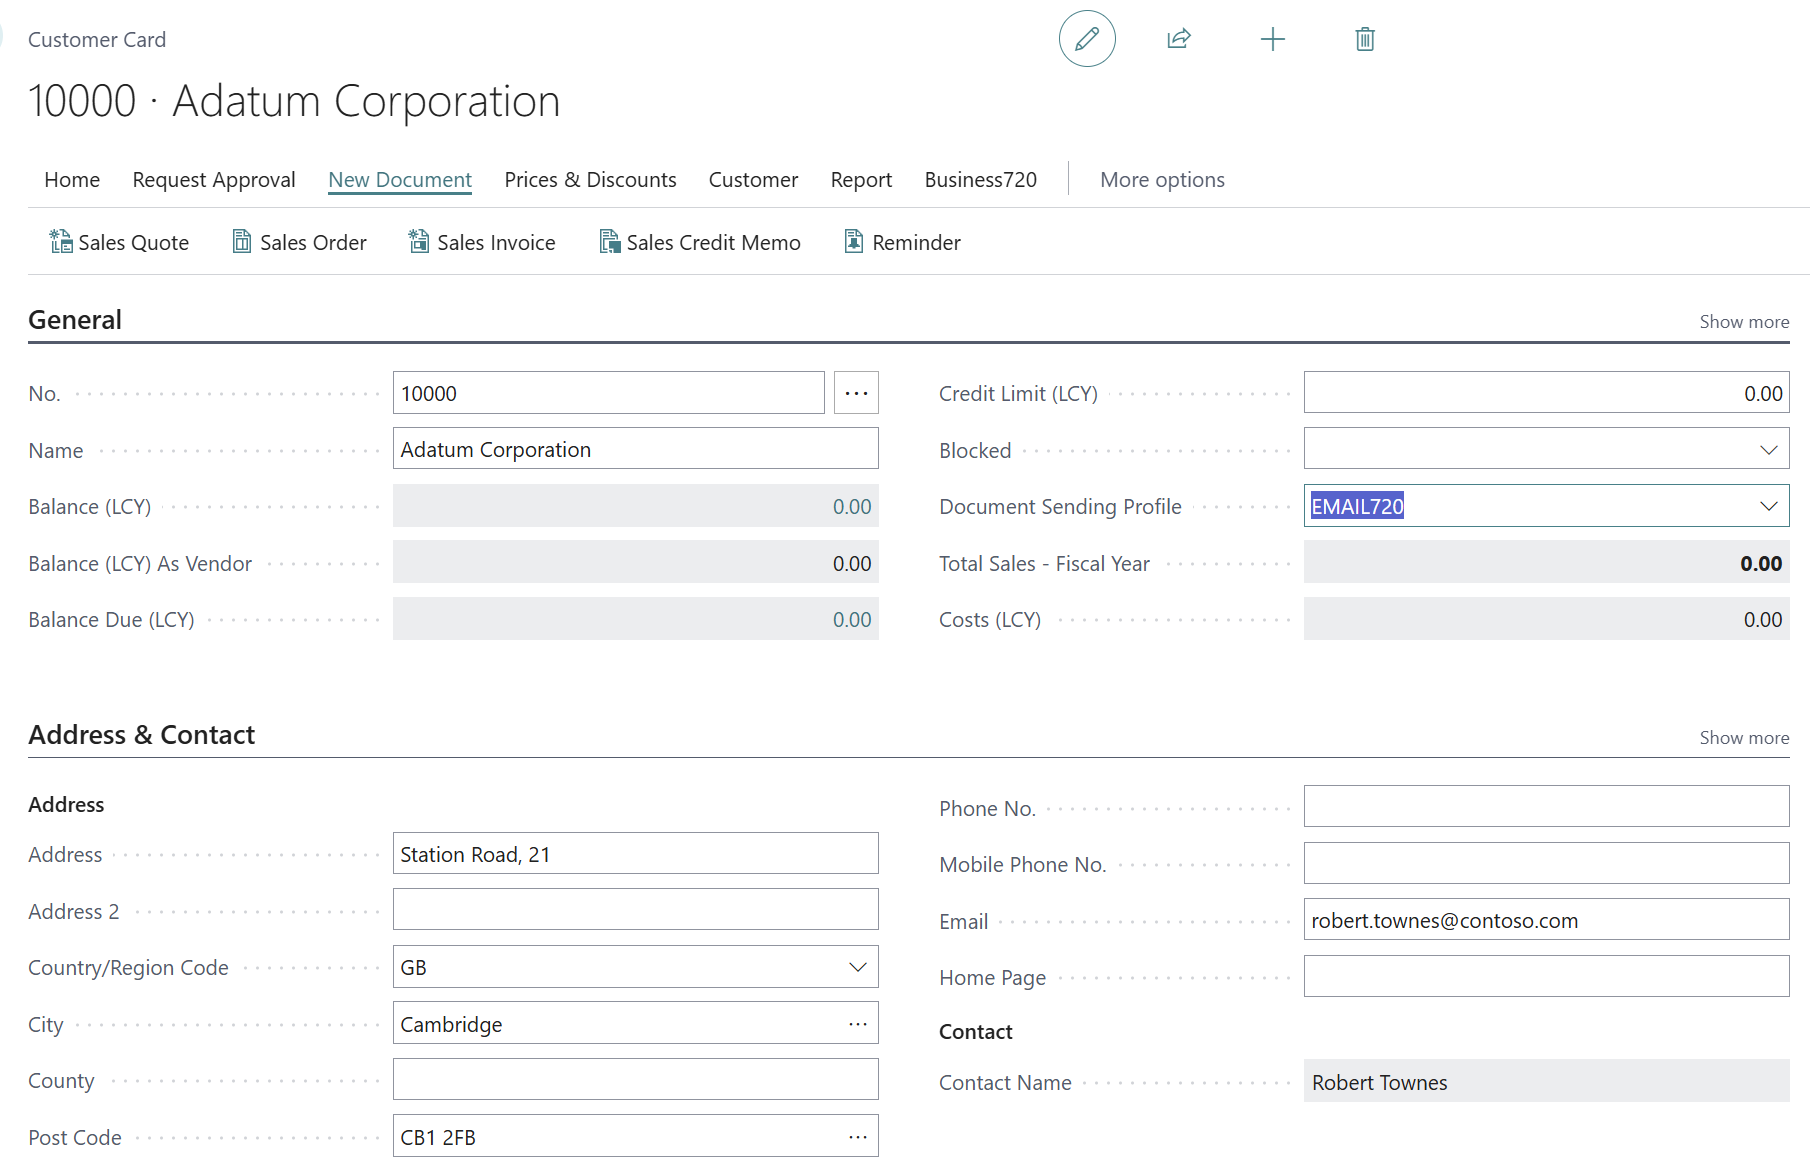Click the Name input field
Viewport: 1810px width, 1165px height.
point(635,449)
